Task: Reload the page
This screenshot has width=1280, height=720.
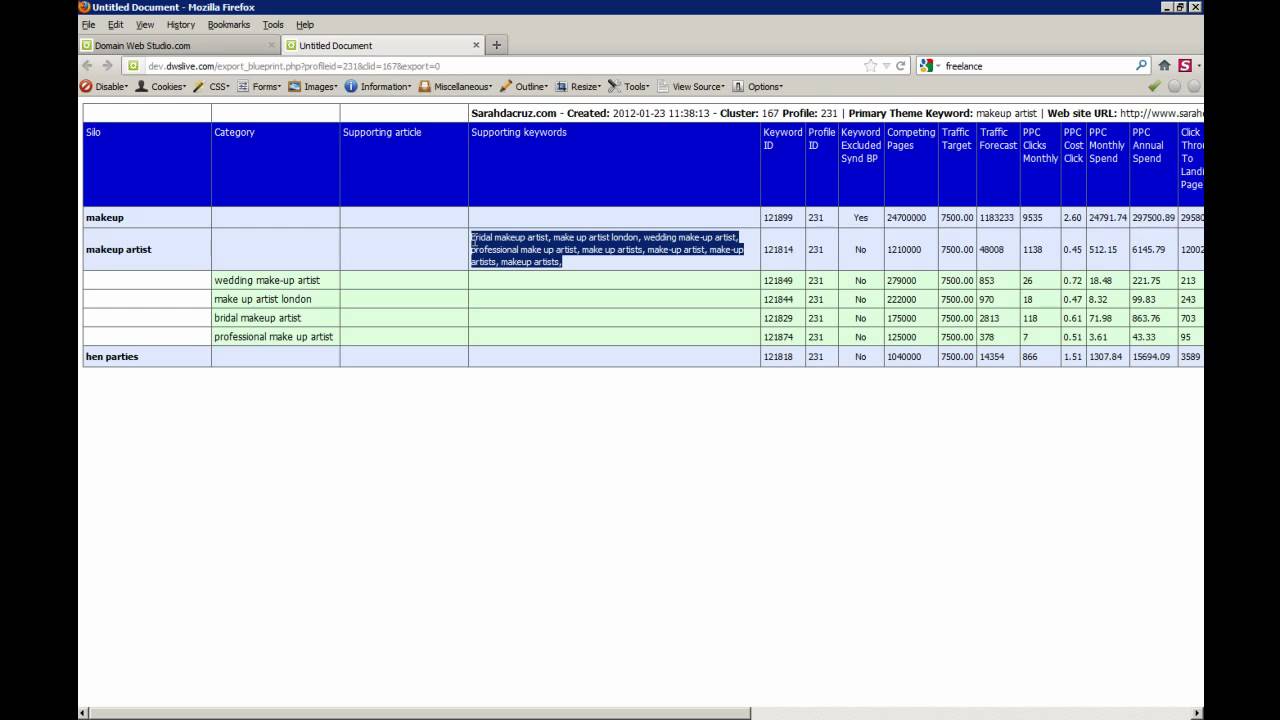Action: (x=900, y=66)
